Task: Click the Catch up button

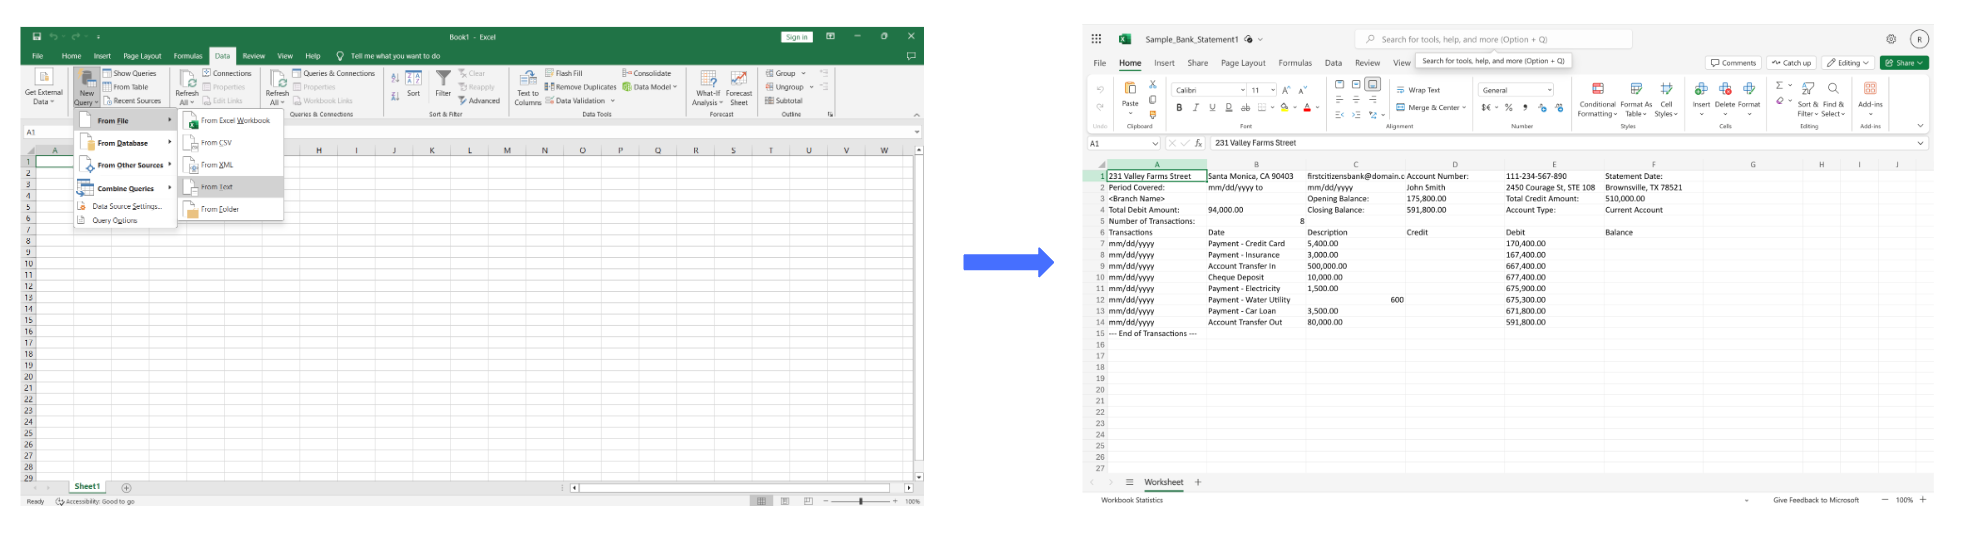Action: point(1791,63)
